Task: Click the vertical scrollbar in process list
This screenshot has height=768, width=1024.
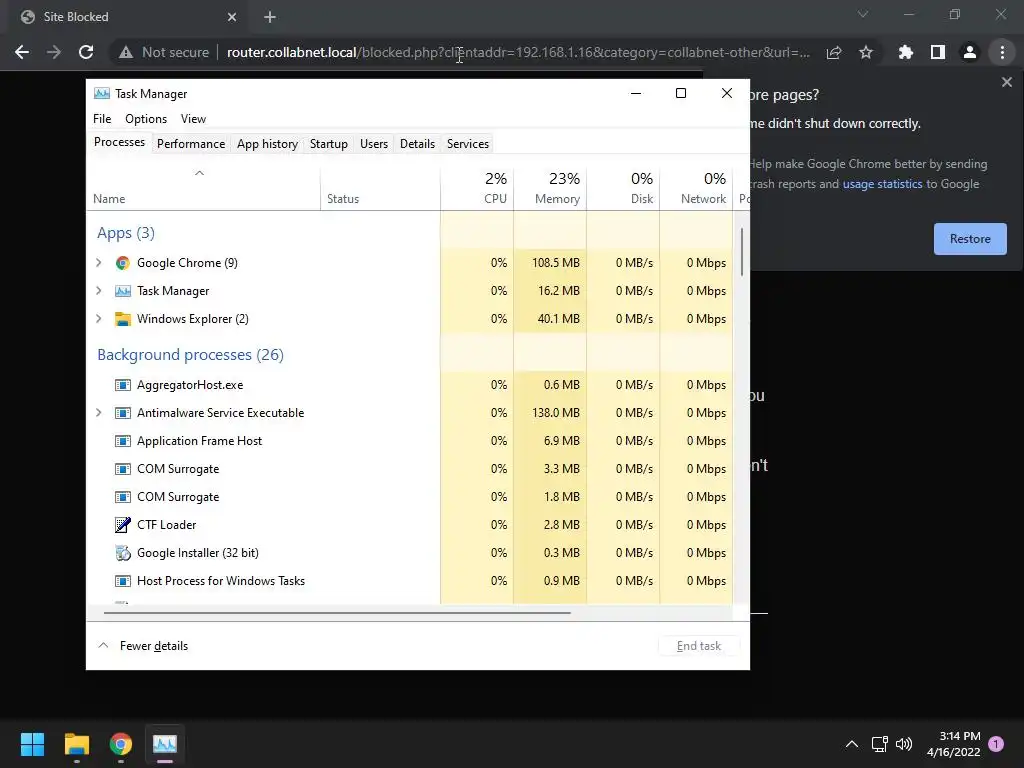Action: tap(741, 251)
